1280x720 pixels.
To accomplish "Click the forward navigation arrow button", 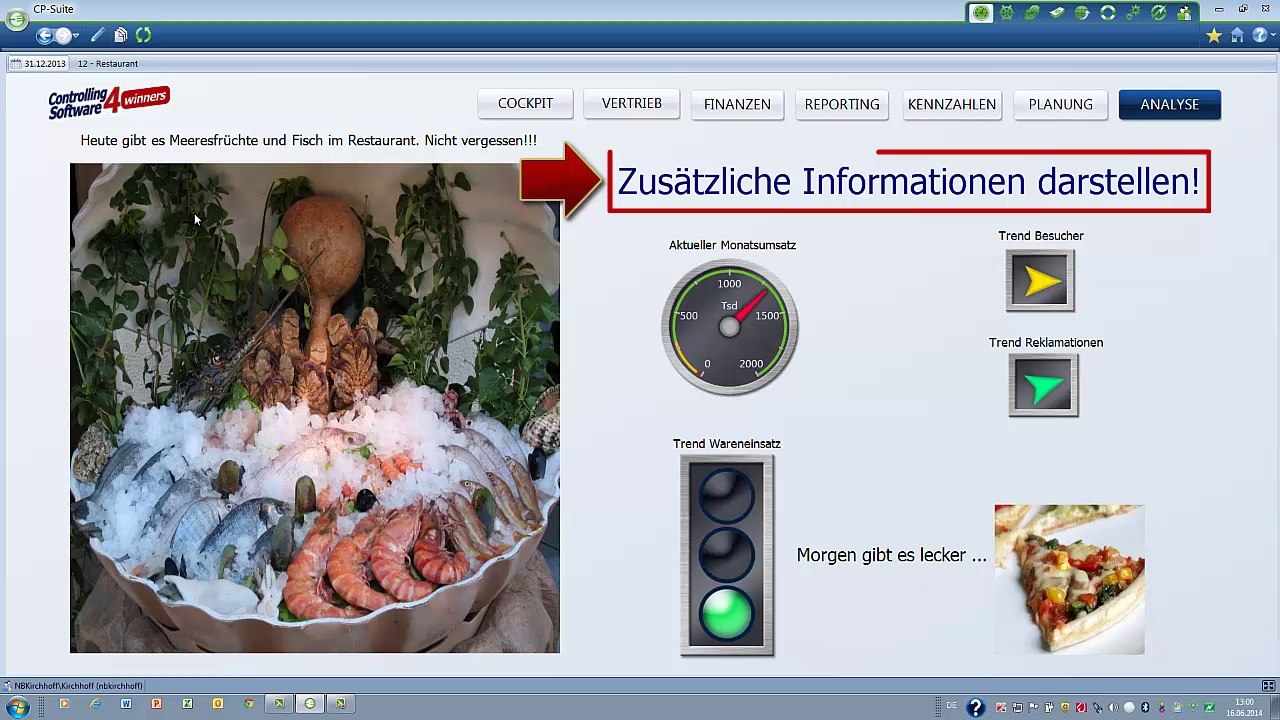I will point(63,35).
